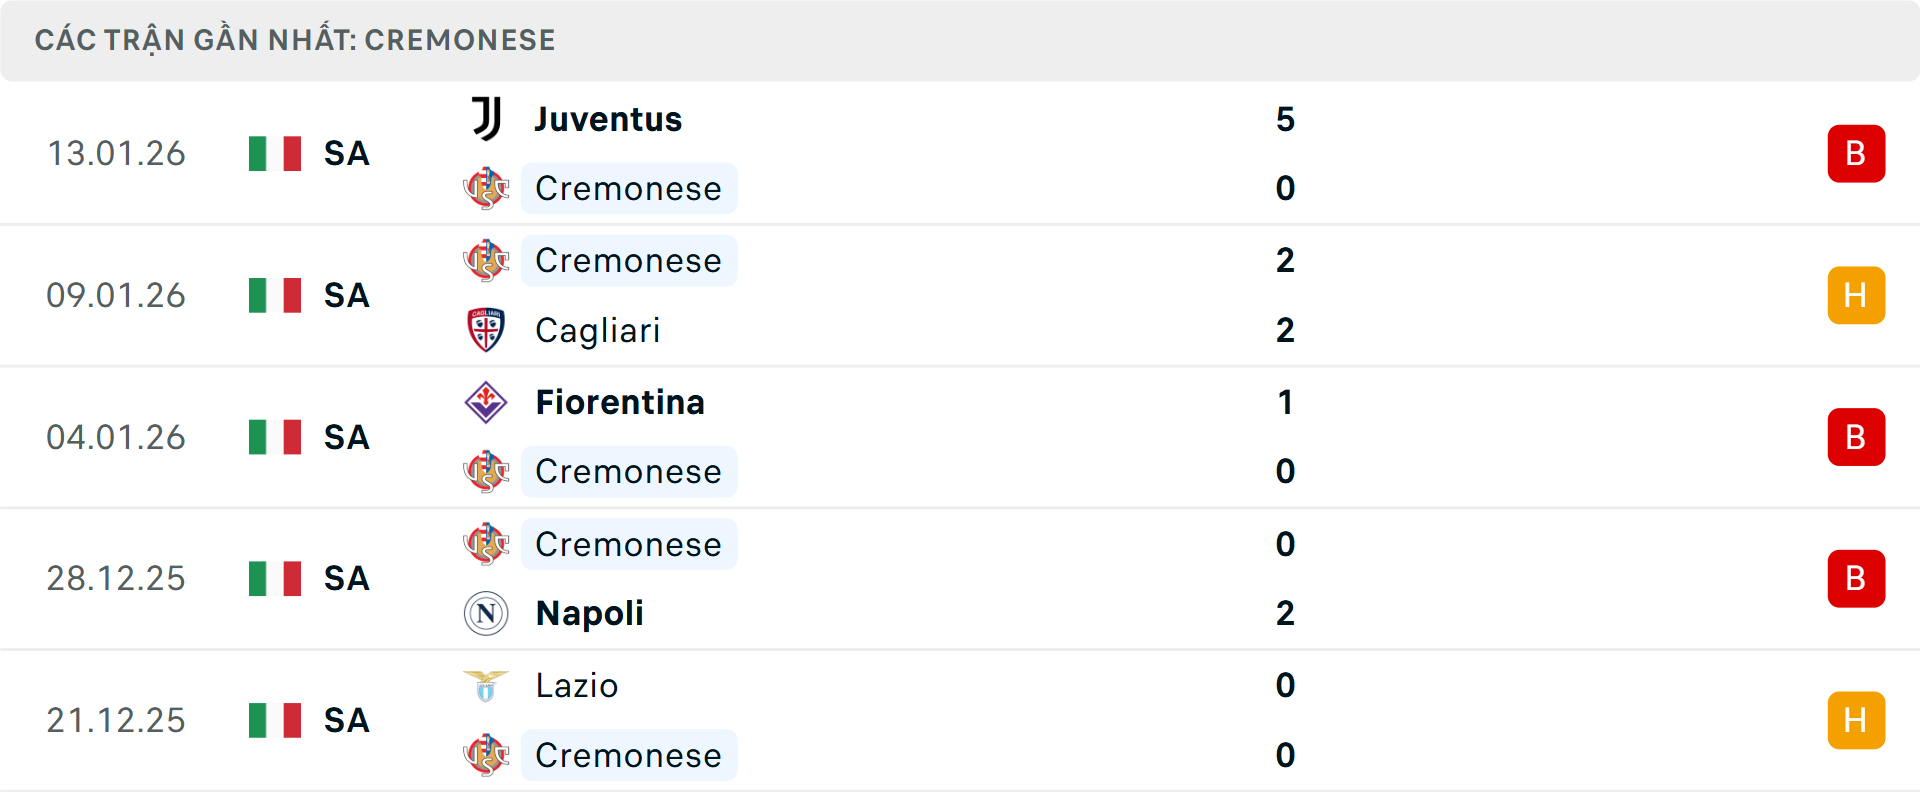Click Italy flag on the 28.12.25 row
This screenshot has width=1920, height=792.
(x=275, y=578)
